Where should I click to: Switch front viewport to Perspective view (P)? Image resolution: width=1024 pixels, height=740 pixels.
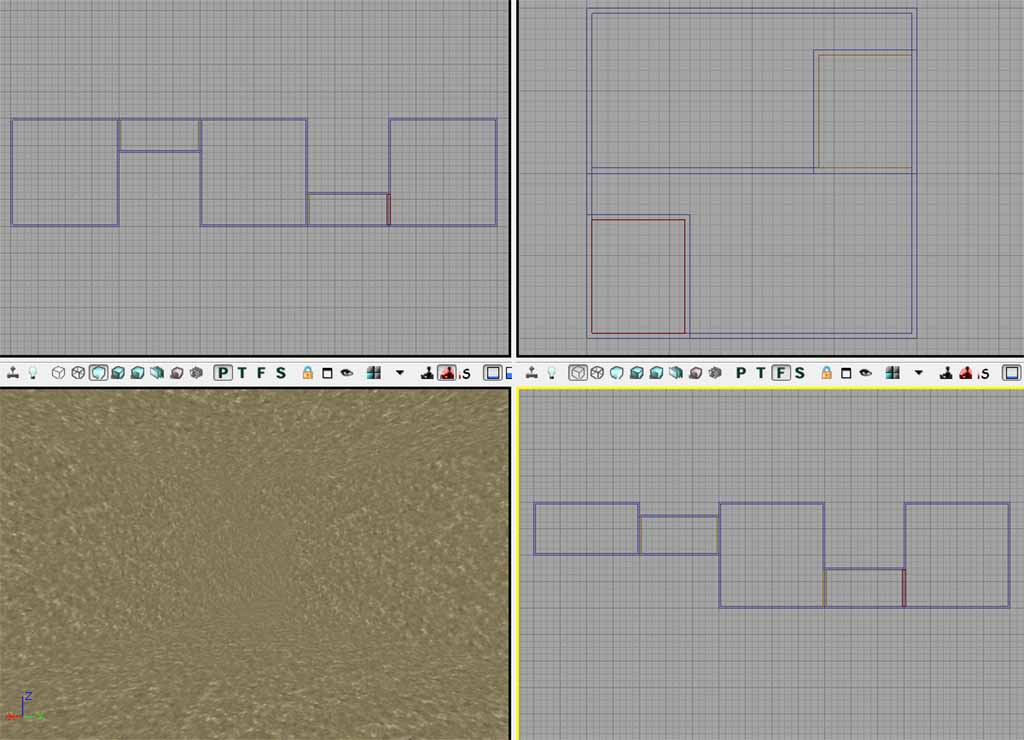[x=742, y=373]
